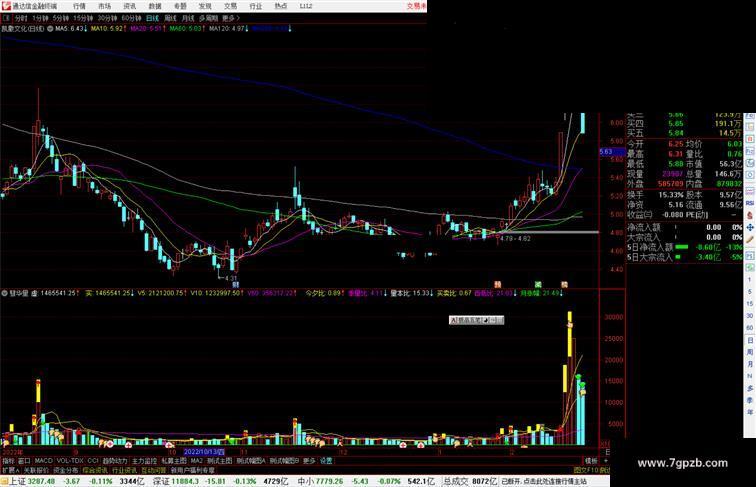Switch indicator to 主力监控
756x487 pixels.
pos(144,461)
